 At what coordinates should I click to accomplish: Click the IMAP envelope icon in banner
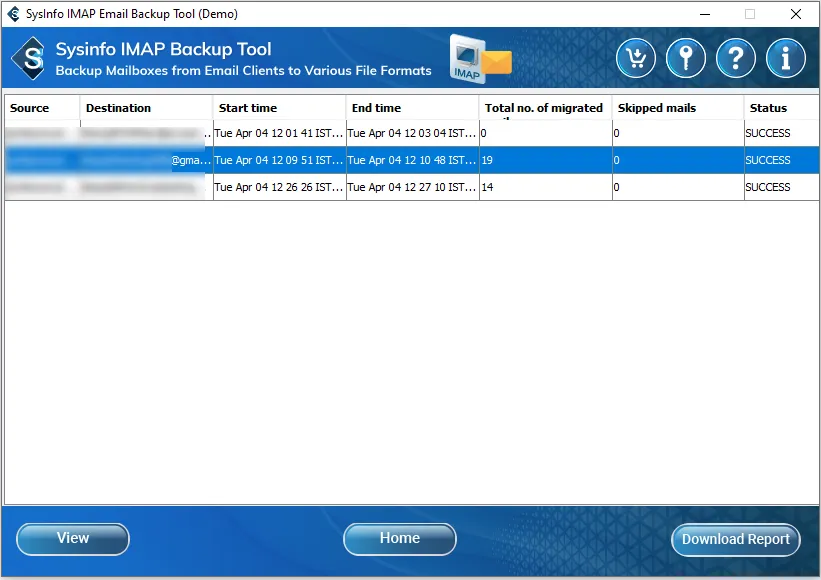(x=479, y=59)
